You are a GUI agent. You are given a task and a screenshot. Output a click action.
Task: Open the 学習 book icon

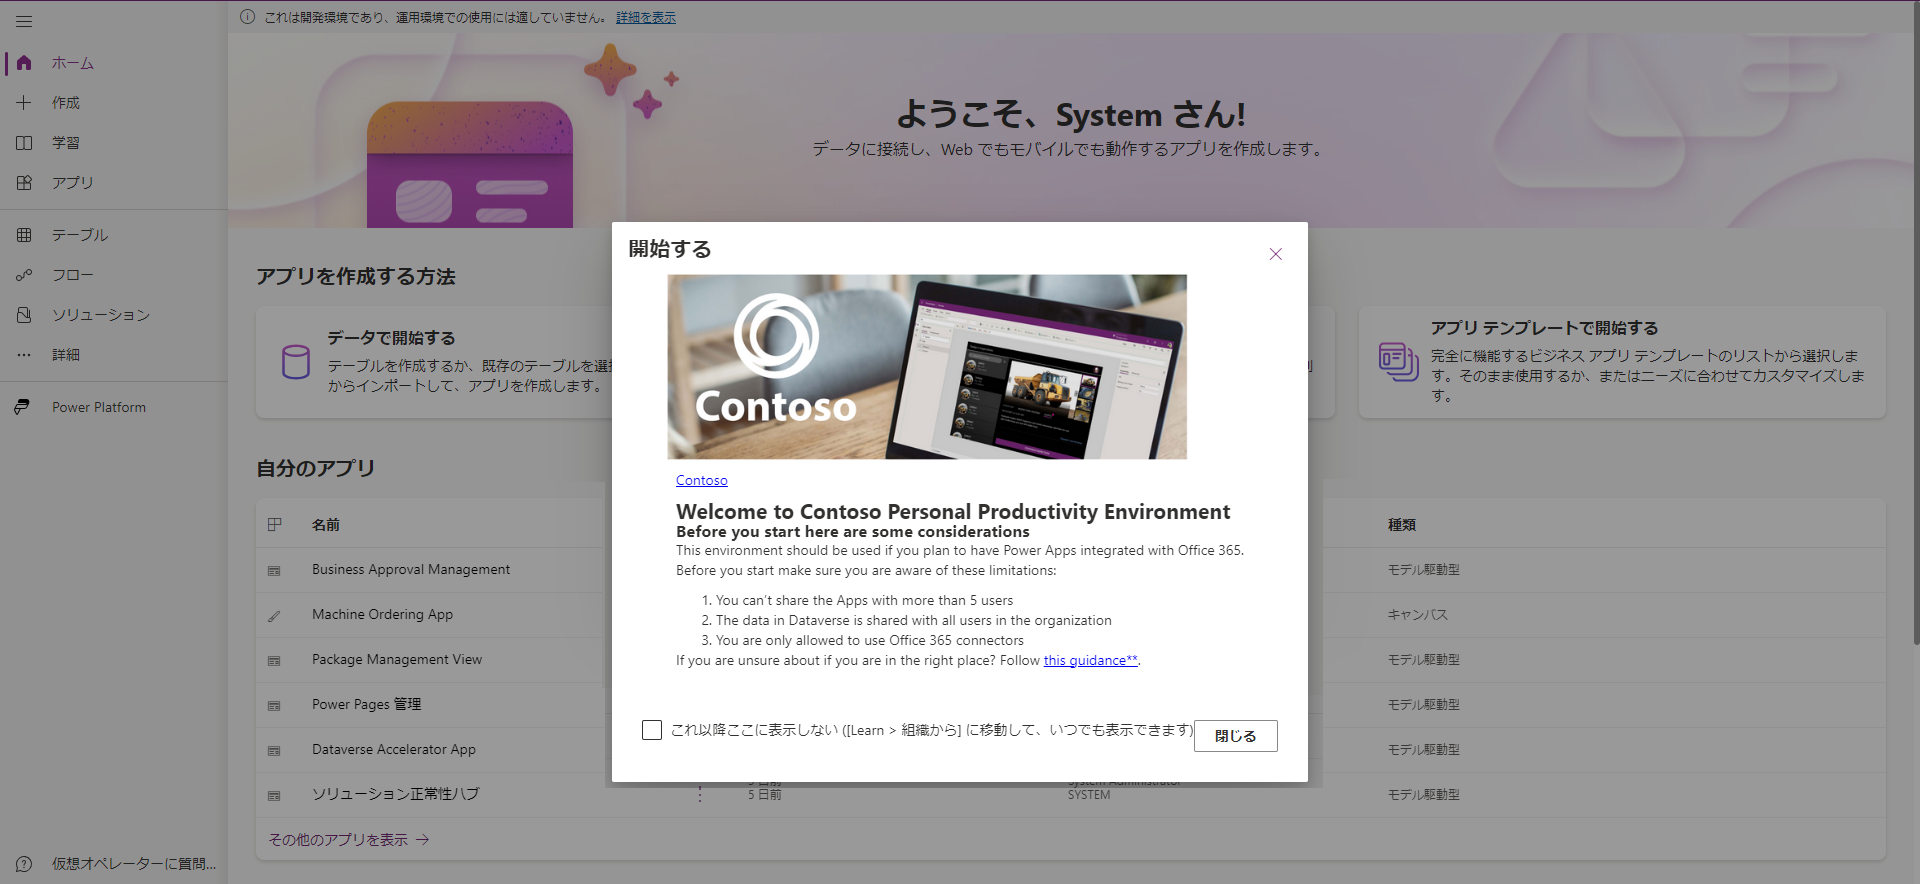tap(24, 143)
